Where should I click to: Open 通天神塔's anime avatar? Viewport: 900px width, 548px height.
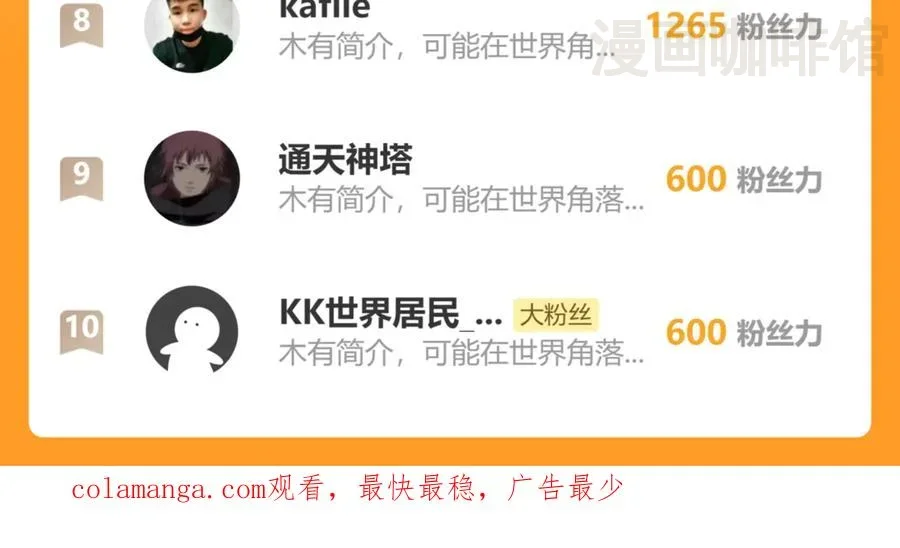[x=192, y=178]
